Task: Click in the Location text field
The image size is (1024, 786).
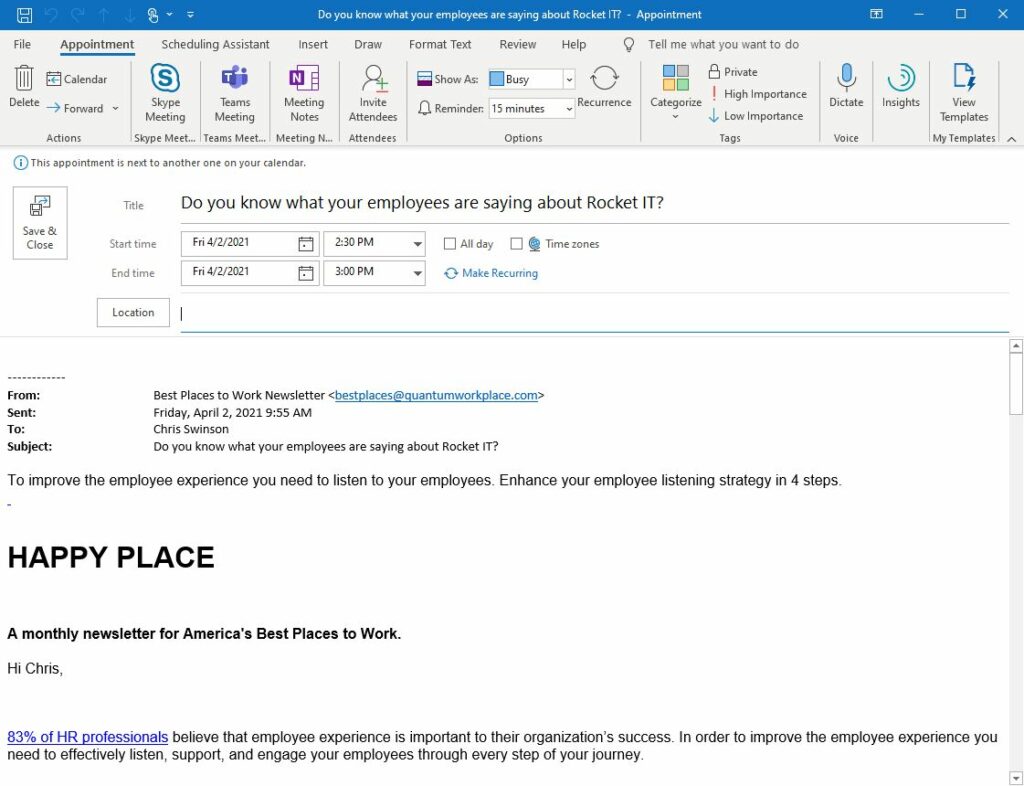Action: tap(594, 314)
